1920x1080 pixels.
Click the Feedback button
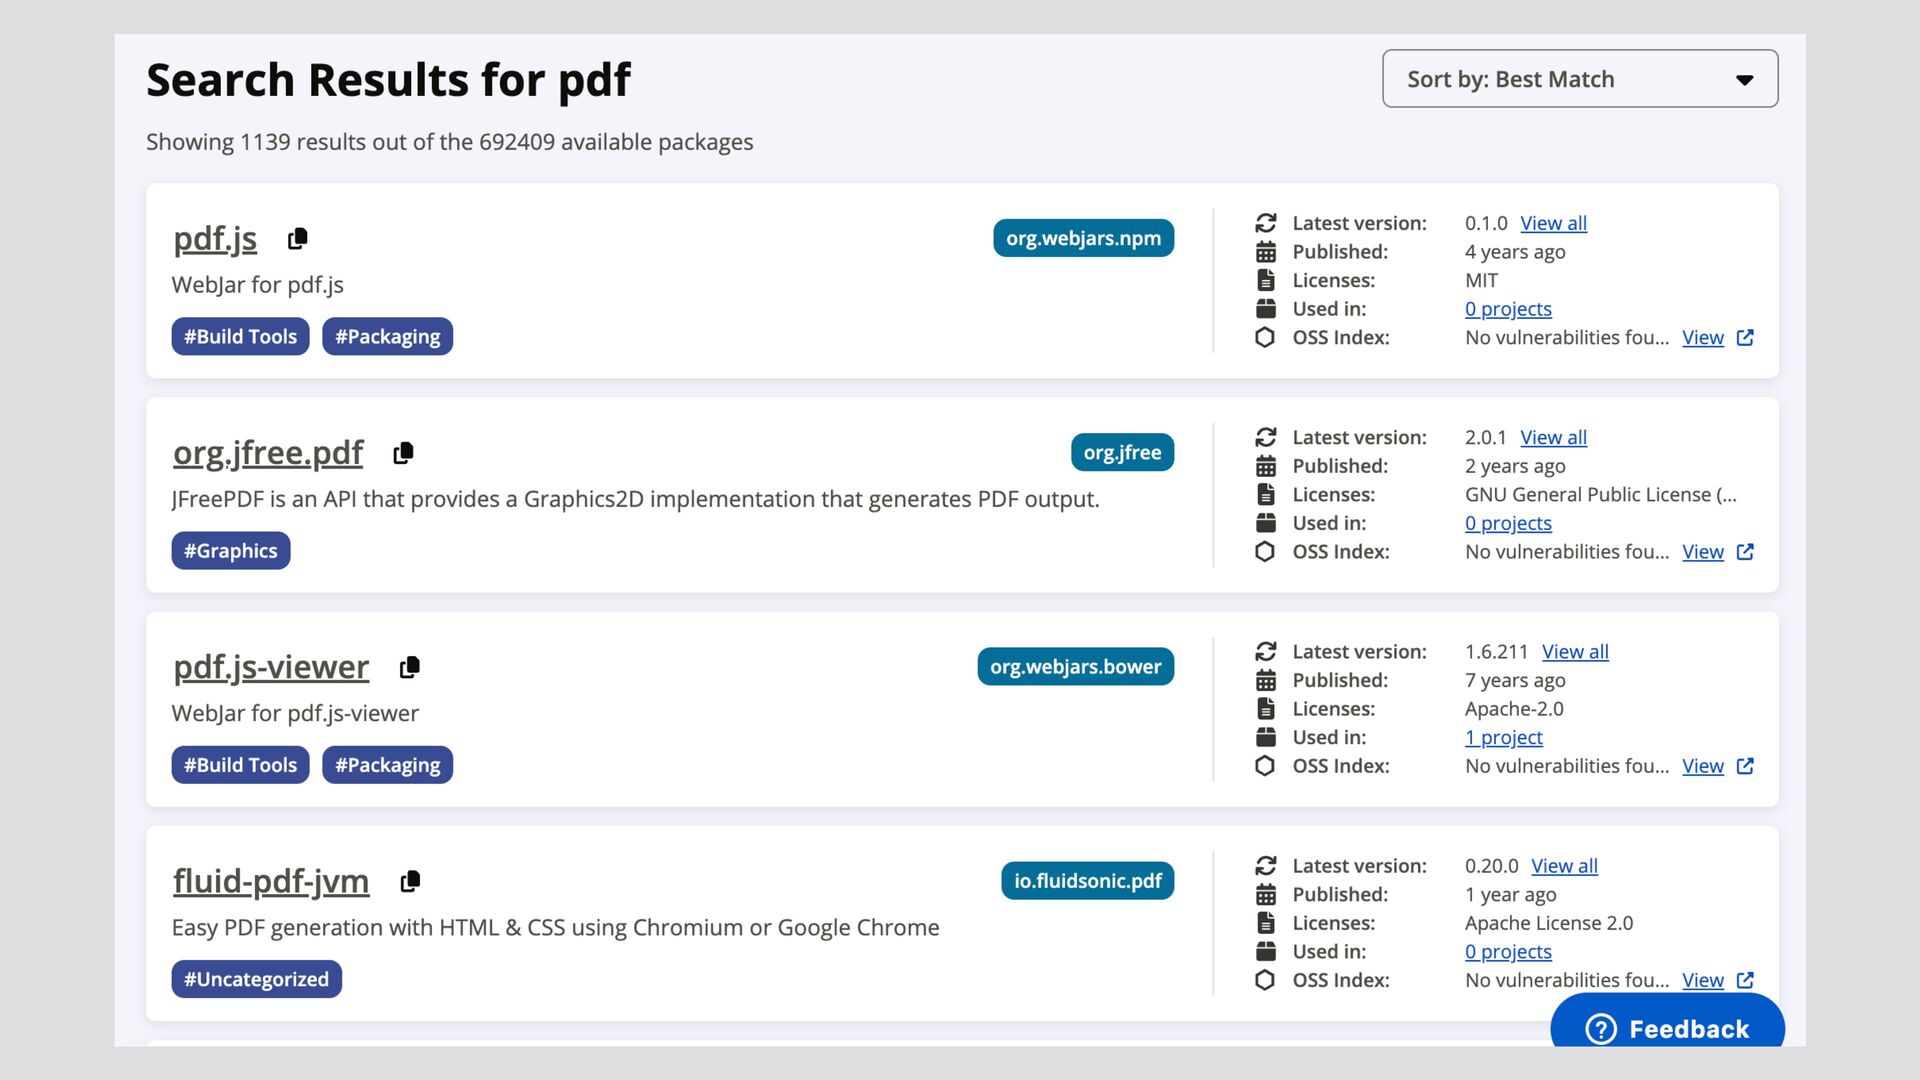(x=1667, y=1027)
